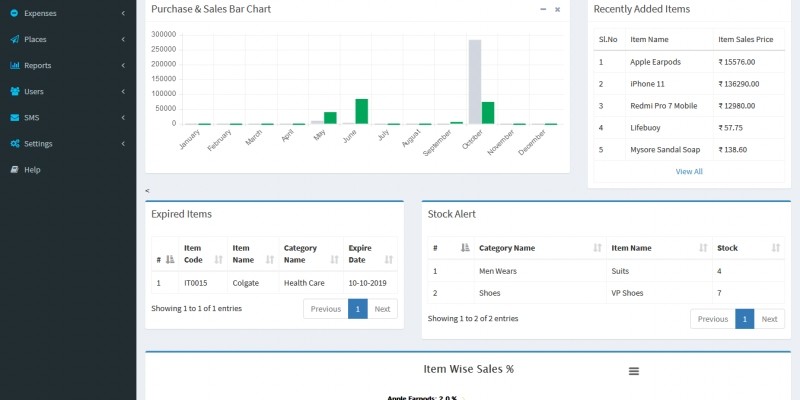Image resolution: width=800 pixels, height=400 pixels.
Task: Click the expire date 10-10-2019
Action: click(367, 283)
